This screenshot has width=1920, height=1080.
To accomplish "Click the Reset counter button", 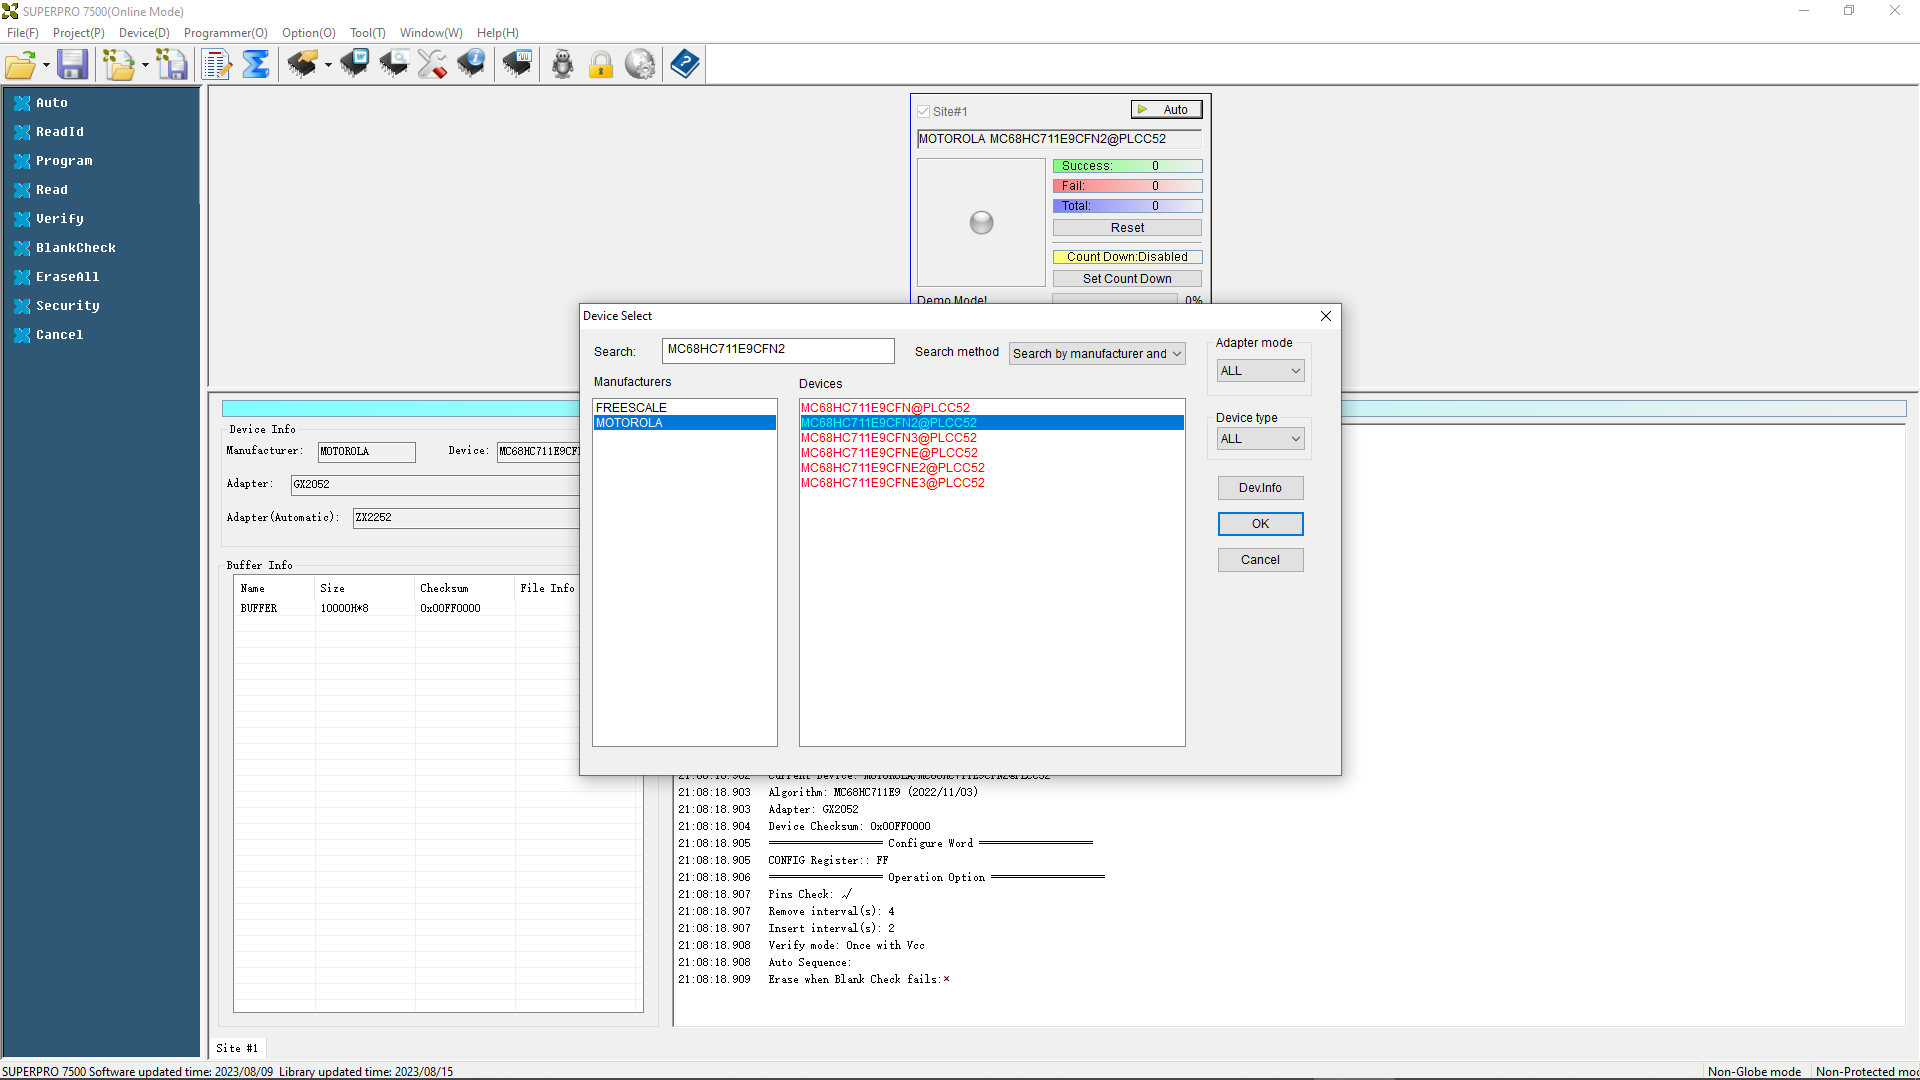I will point(1127,228).
